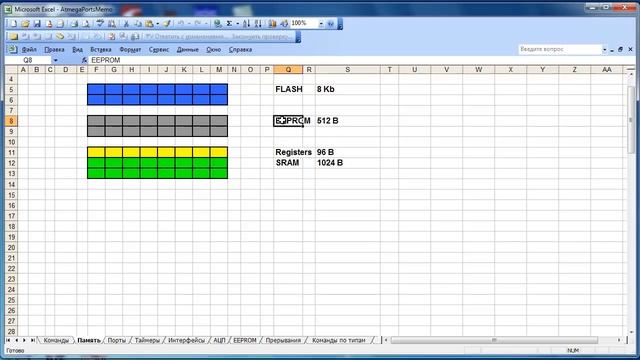Open a file with the folder icon
This screenshot has width=640, height=360.
(25, 24)
